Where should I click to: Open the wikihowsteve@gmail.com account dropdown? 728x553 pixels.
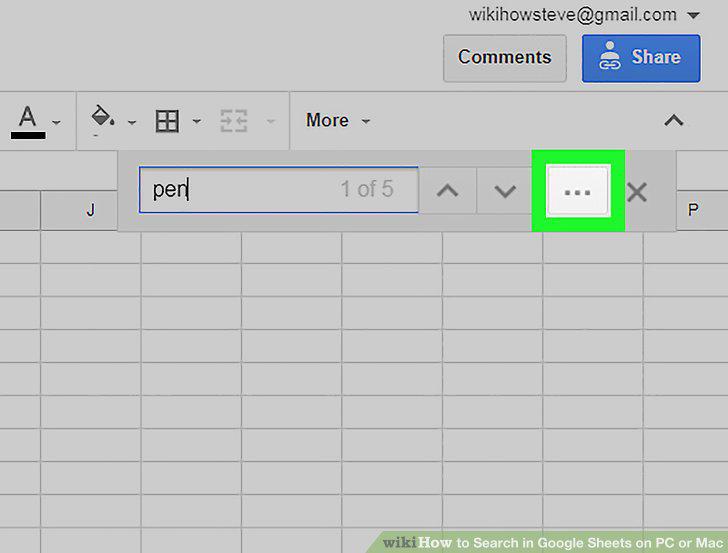(x=693, y=16)
